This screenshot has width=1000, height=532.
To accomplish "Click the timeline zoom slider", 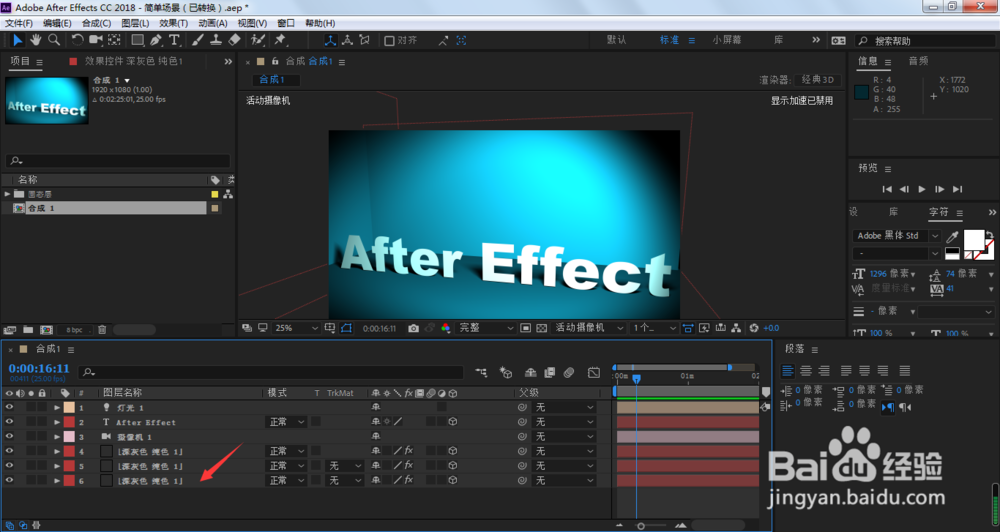I will click(x=642, y=526).
